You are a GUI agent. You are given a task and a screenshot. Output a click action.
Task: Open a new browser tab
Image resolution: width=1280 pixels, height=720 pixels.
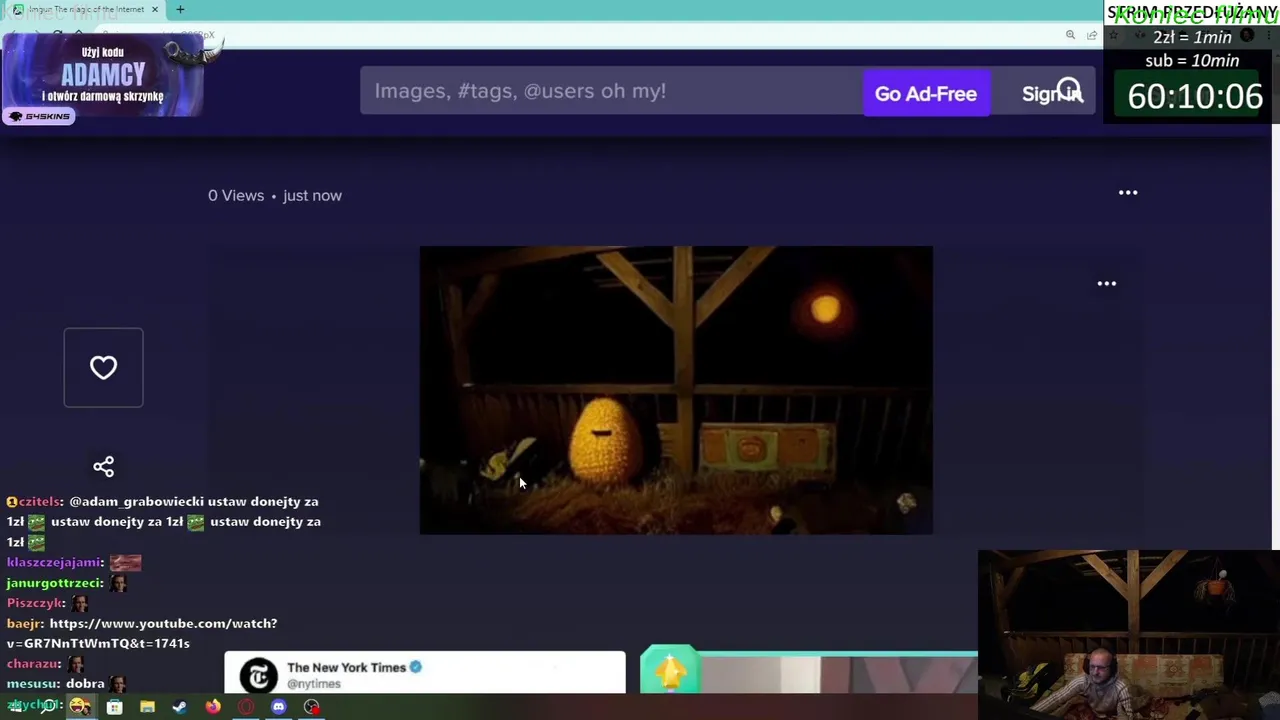coord(180,9)
